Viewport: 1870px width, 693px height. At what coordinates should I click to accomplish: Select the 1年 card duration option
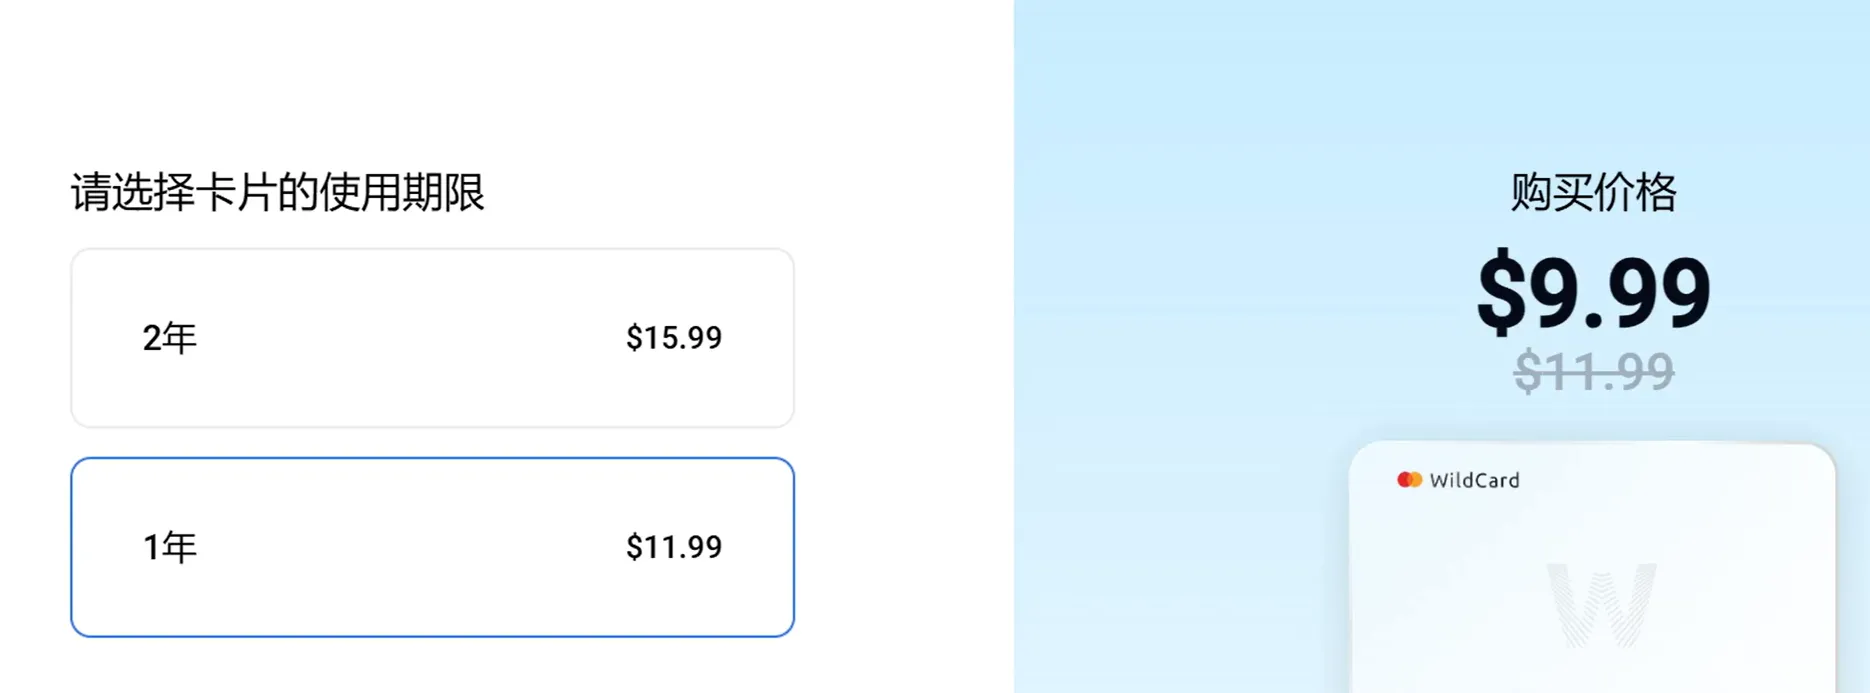[432, 547]
